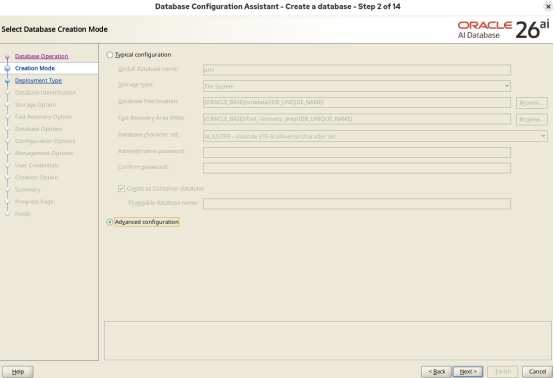
Task: Click the Administrative password field
Action: [x=357, y=152]
